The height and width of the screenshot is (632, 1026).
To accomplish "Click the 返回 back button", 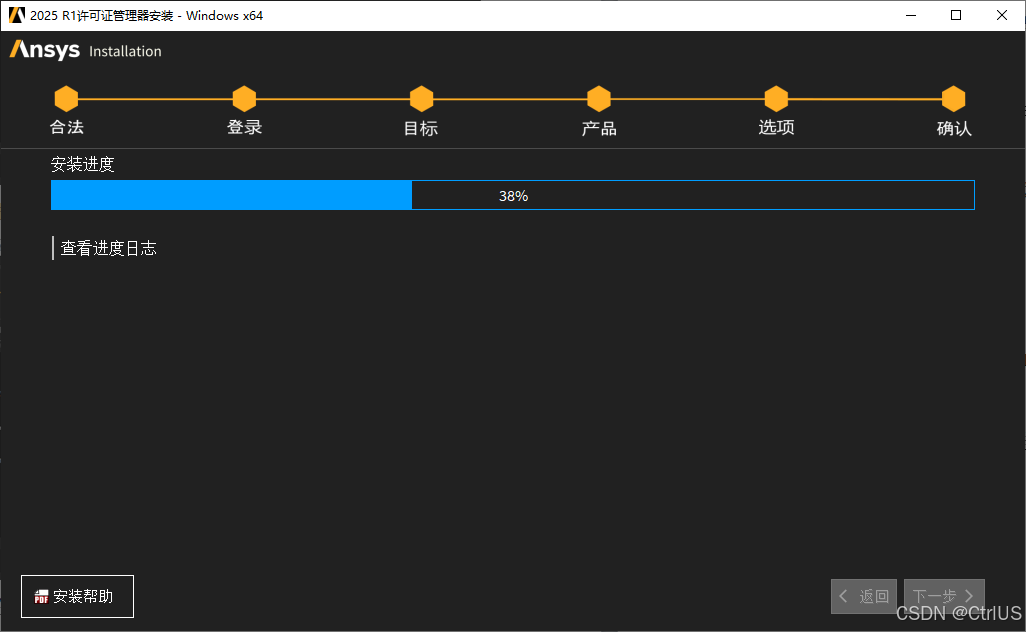I will [x=864, y=596].
